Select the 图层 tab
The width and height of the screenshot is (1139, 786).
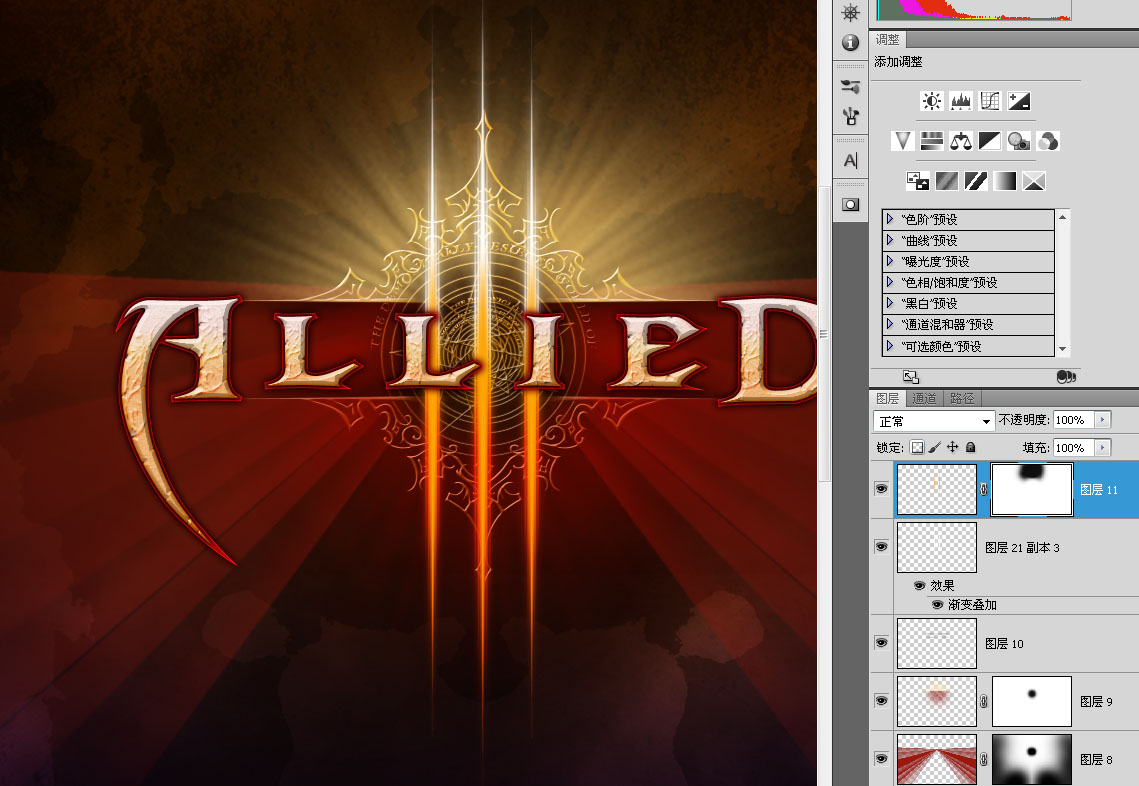click(888, 398)
